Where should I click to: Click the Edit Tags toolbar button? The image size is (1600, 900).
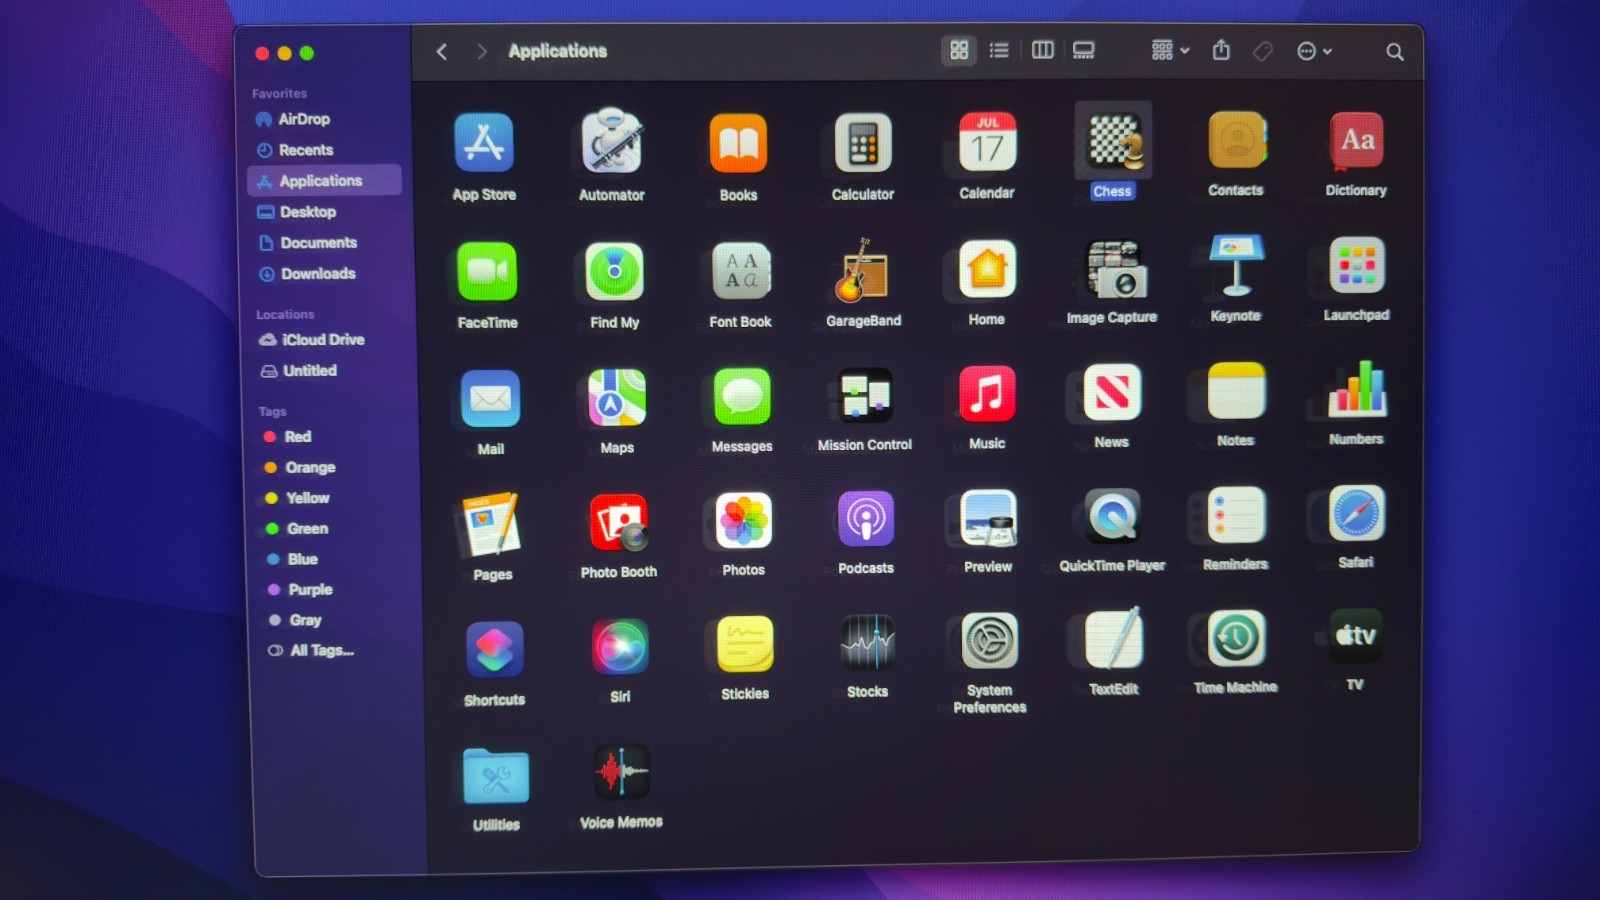(1263, 51)
